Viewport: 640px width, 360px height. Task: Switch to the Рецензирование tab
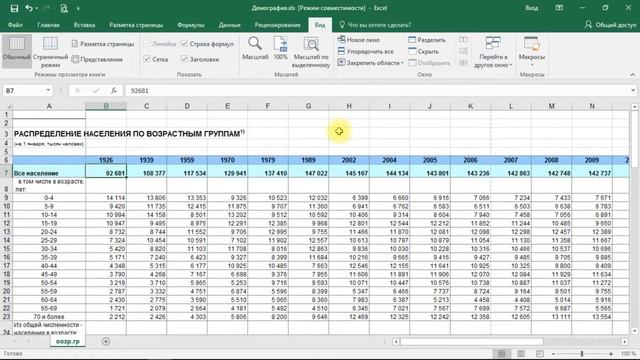point(277,25)
